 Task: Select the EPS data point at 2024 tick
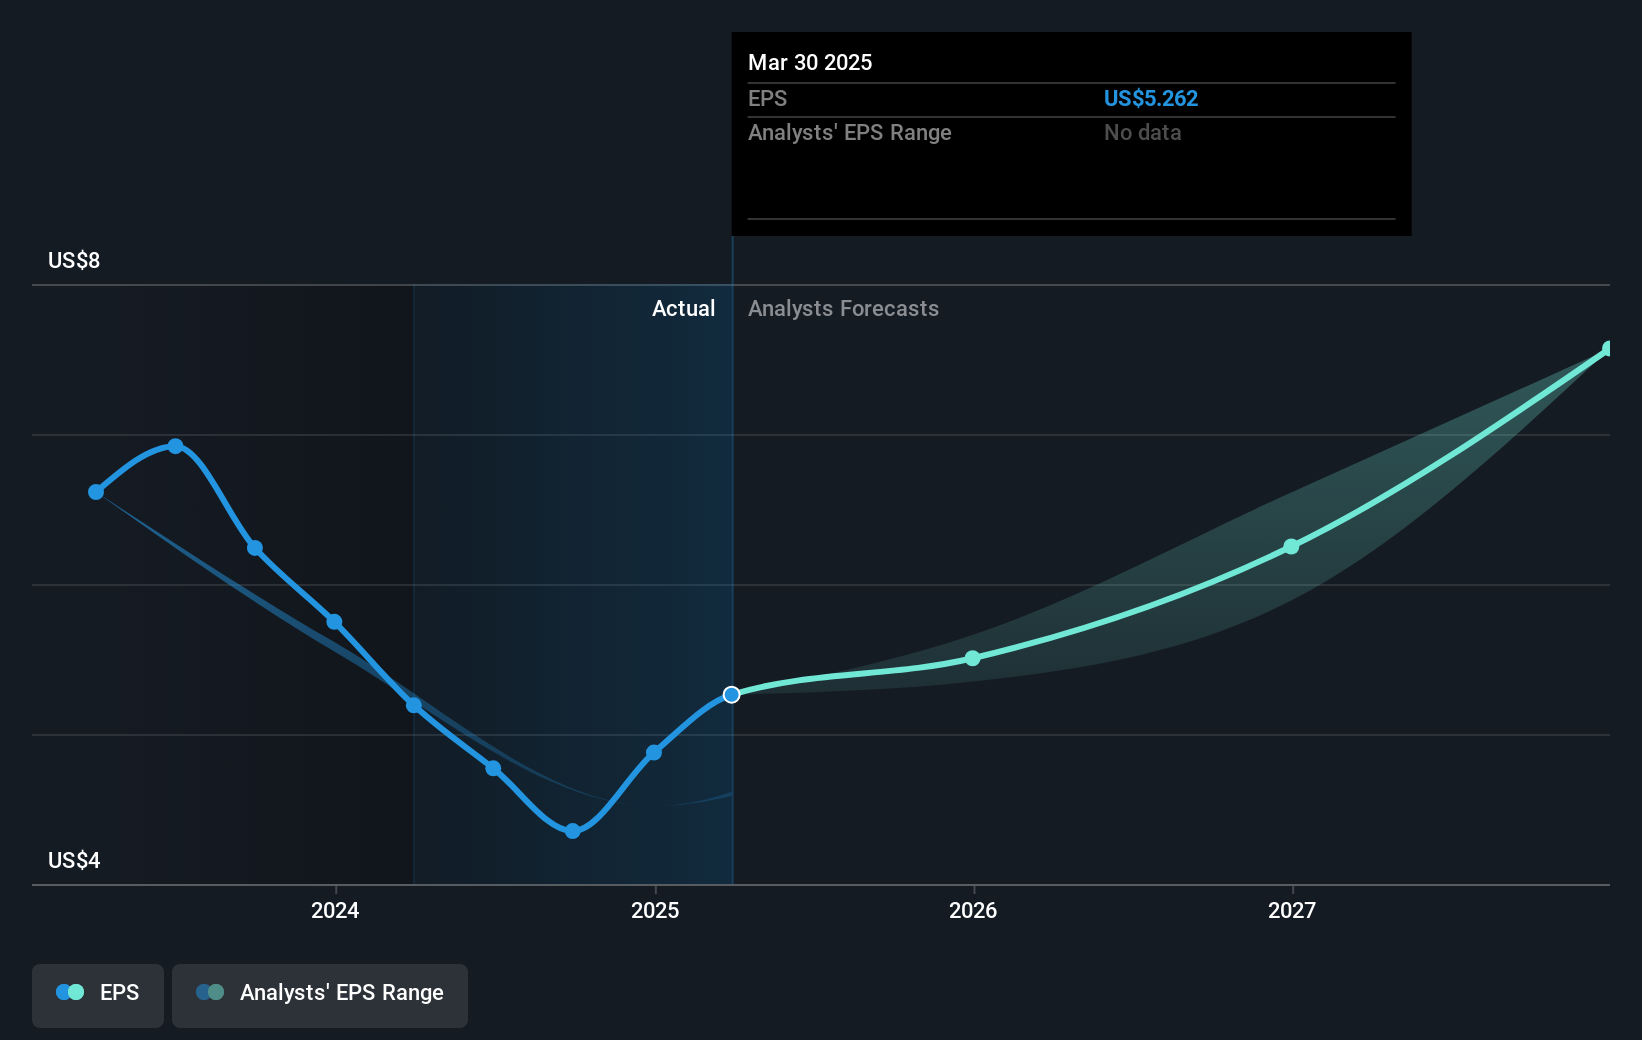point(334,622)
